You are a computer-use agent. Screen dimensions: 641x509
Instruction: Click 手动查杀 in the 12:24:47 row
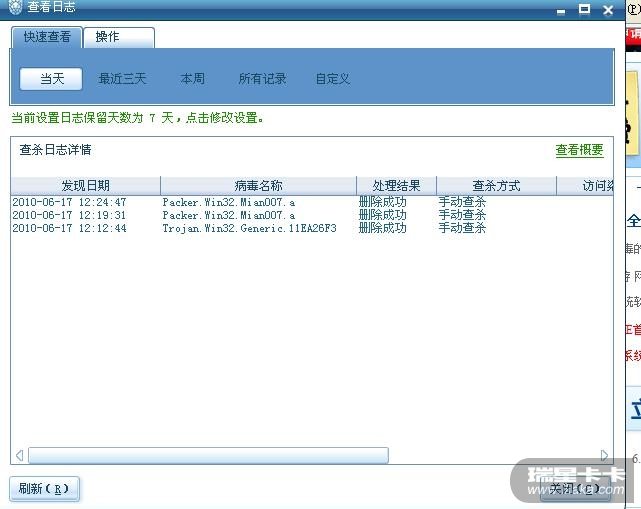coord(462,202)
